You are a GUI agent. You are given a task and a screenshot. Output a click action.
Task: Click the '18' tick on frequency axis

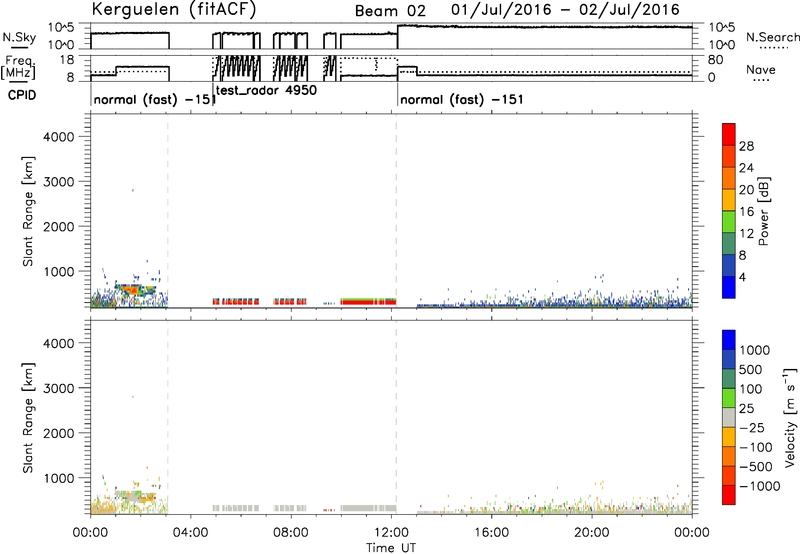[x=67, y=59]
